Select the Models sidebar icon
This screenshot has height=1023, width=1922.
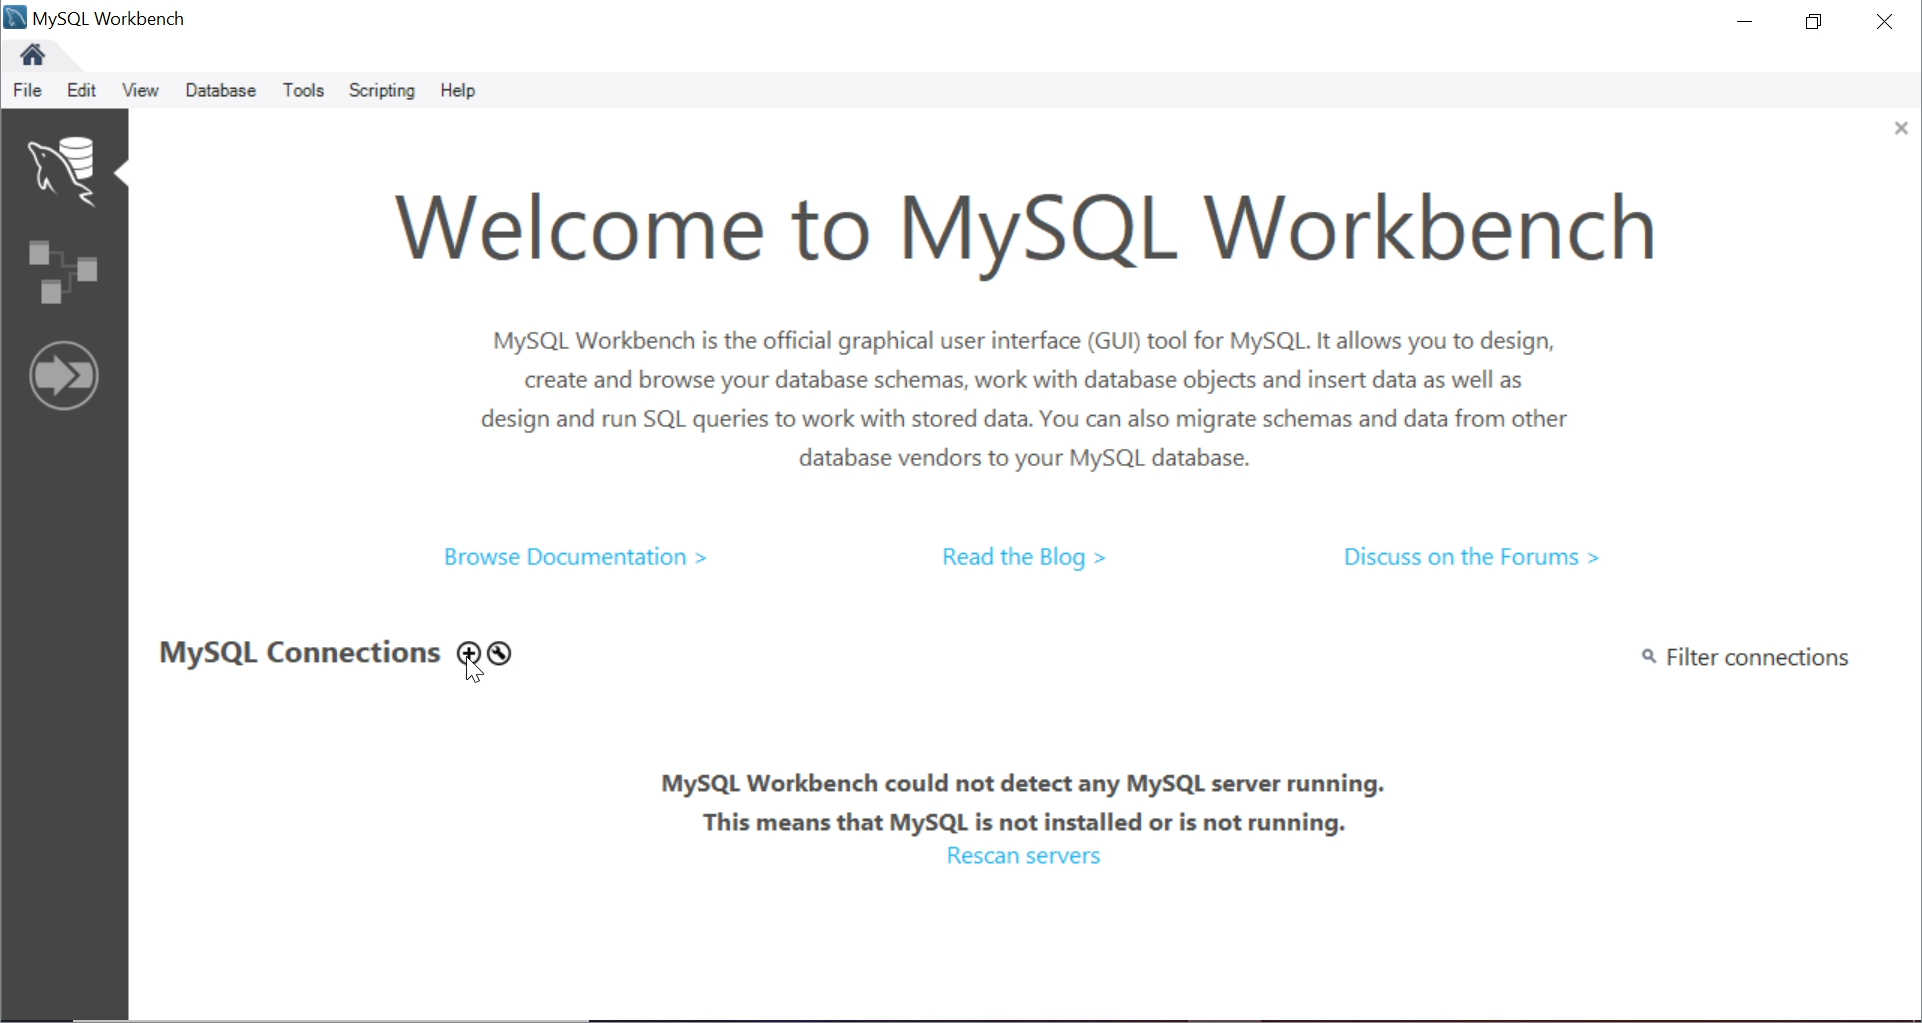64,272
